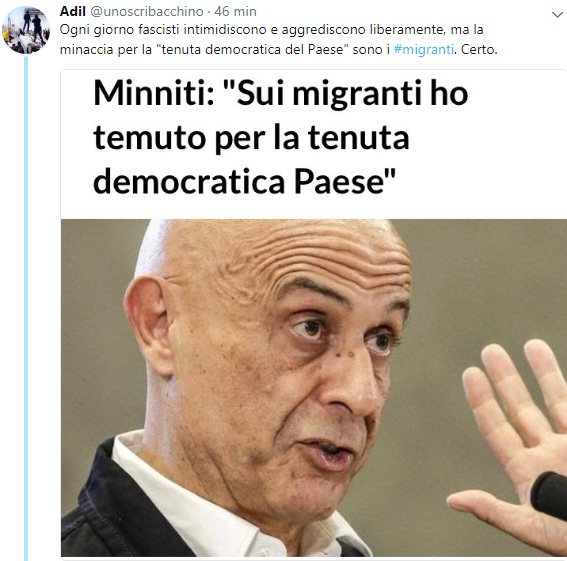Follow the #migranti hashtag link
This screenshot has width=567, height=561.
[423, 50]
